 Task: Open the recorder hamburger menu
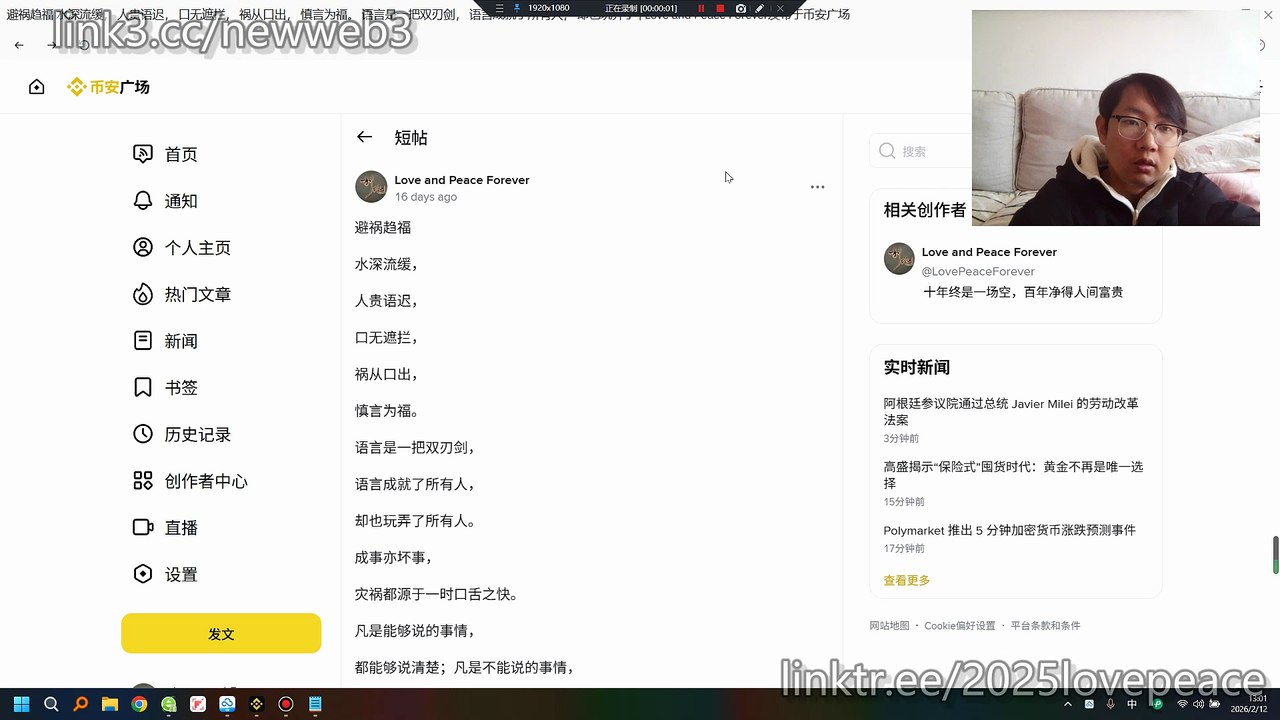point(500,8)
